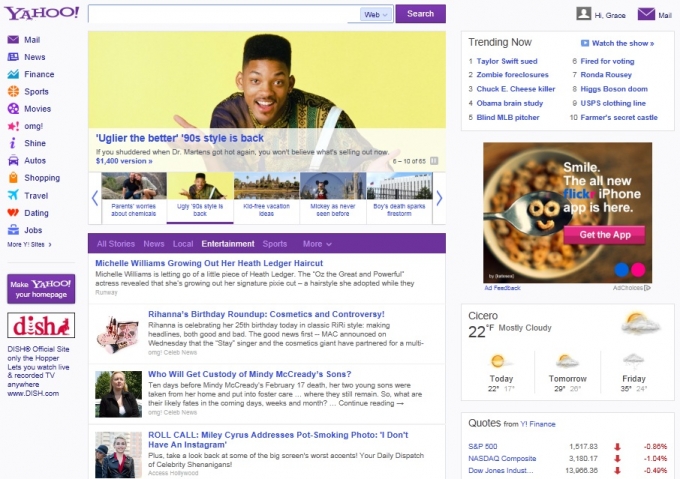Viewport: 680px width, 479px height.
Task: Click the Yahoo! logo
Action: [42, 13]
